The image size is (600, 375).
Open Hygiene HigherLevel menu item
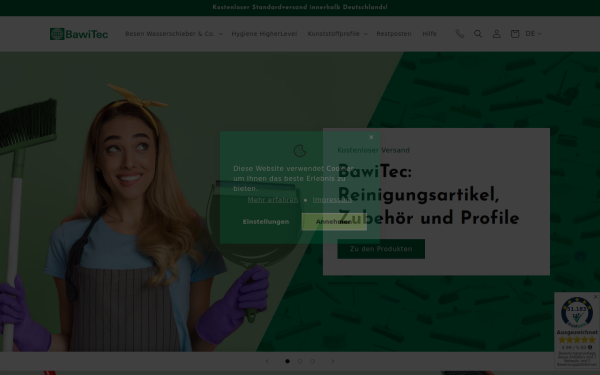[264, 34]
